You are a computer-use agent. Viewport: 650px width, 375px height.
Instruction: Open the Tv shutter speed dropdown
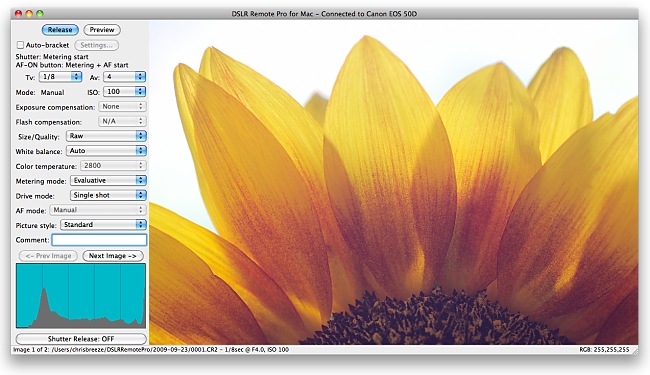coord(61,77)
